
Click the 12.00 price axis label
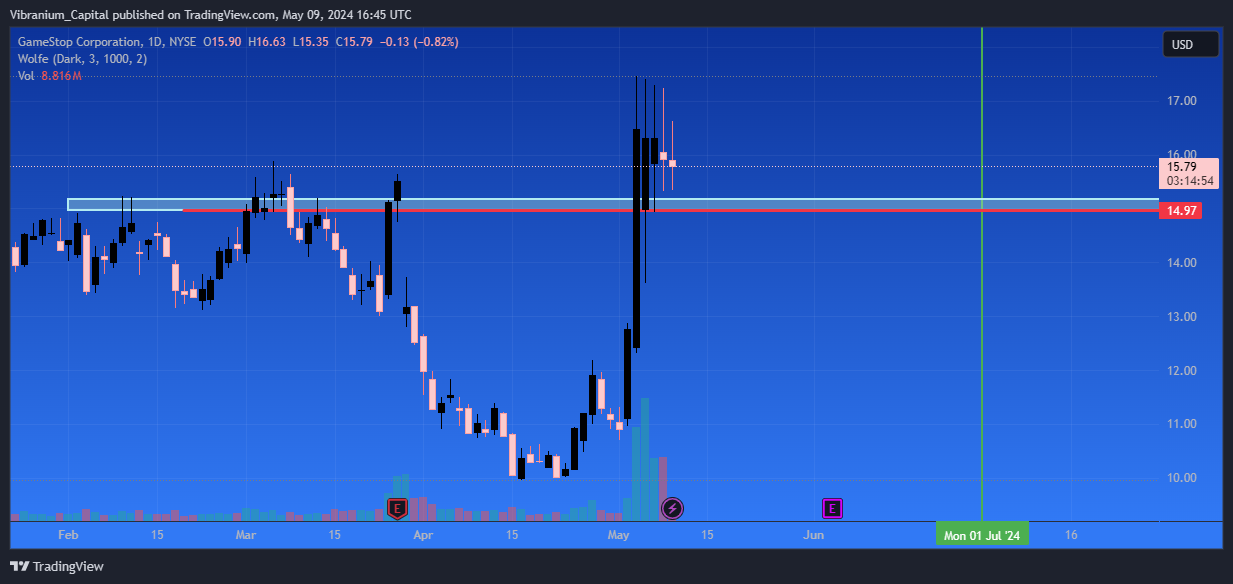pyautogui.click(x=1182, y=371)
